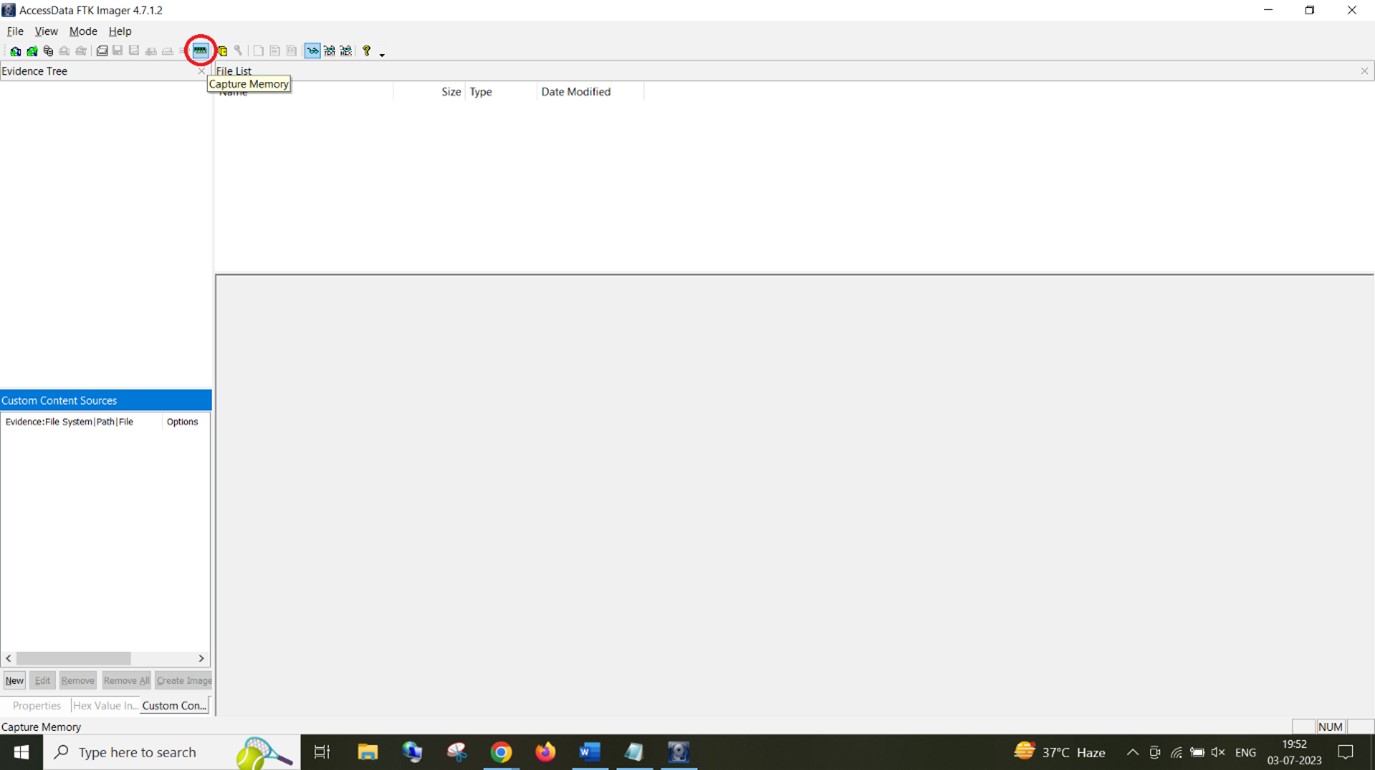
Task: Click the New button in Custom Content Sources
Action: pos(14,680)
